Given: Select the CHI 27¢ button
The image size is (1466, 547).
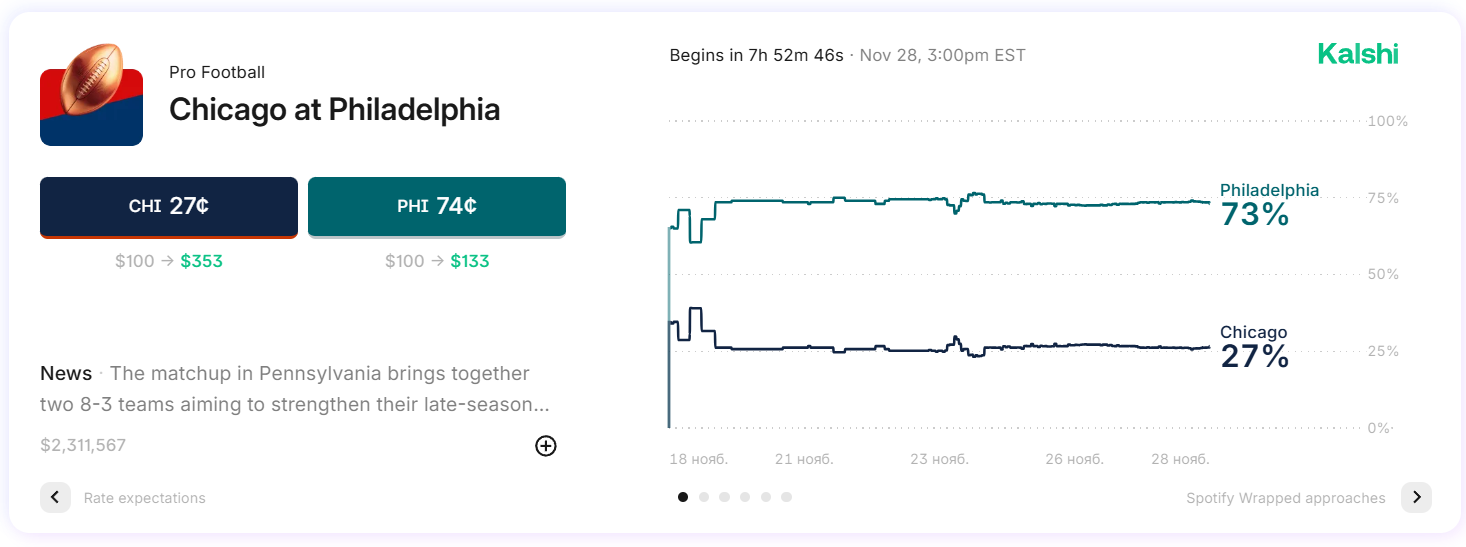Looking at the screenshot, I should [x=169, y=207].
